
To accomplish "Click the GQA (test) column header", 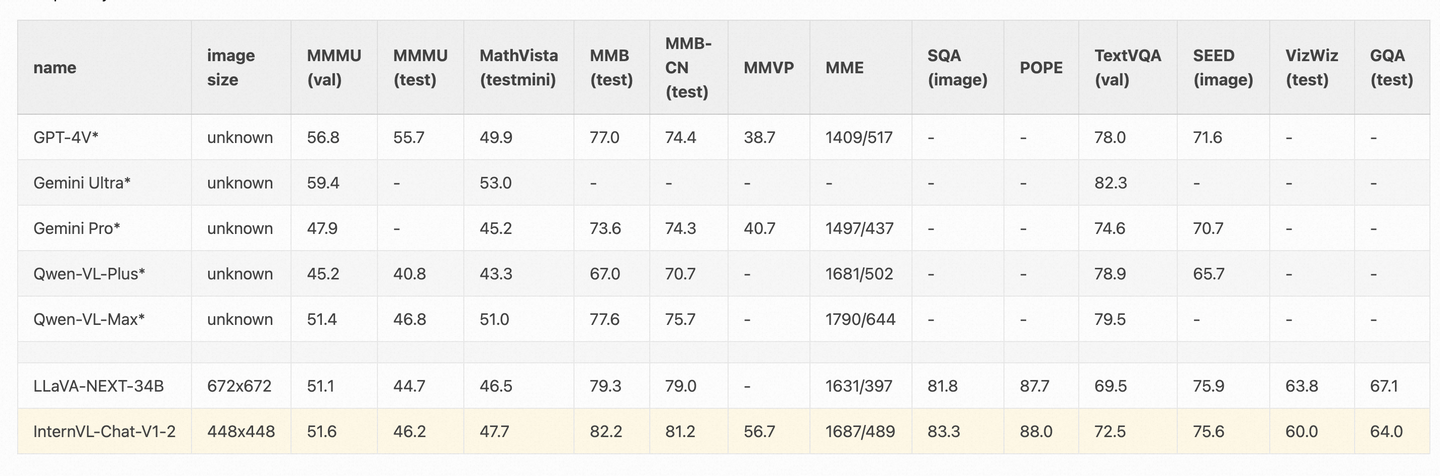I will coord(1391,68).
